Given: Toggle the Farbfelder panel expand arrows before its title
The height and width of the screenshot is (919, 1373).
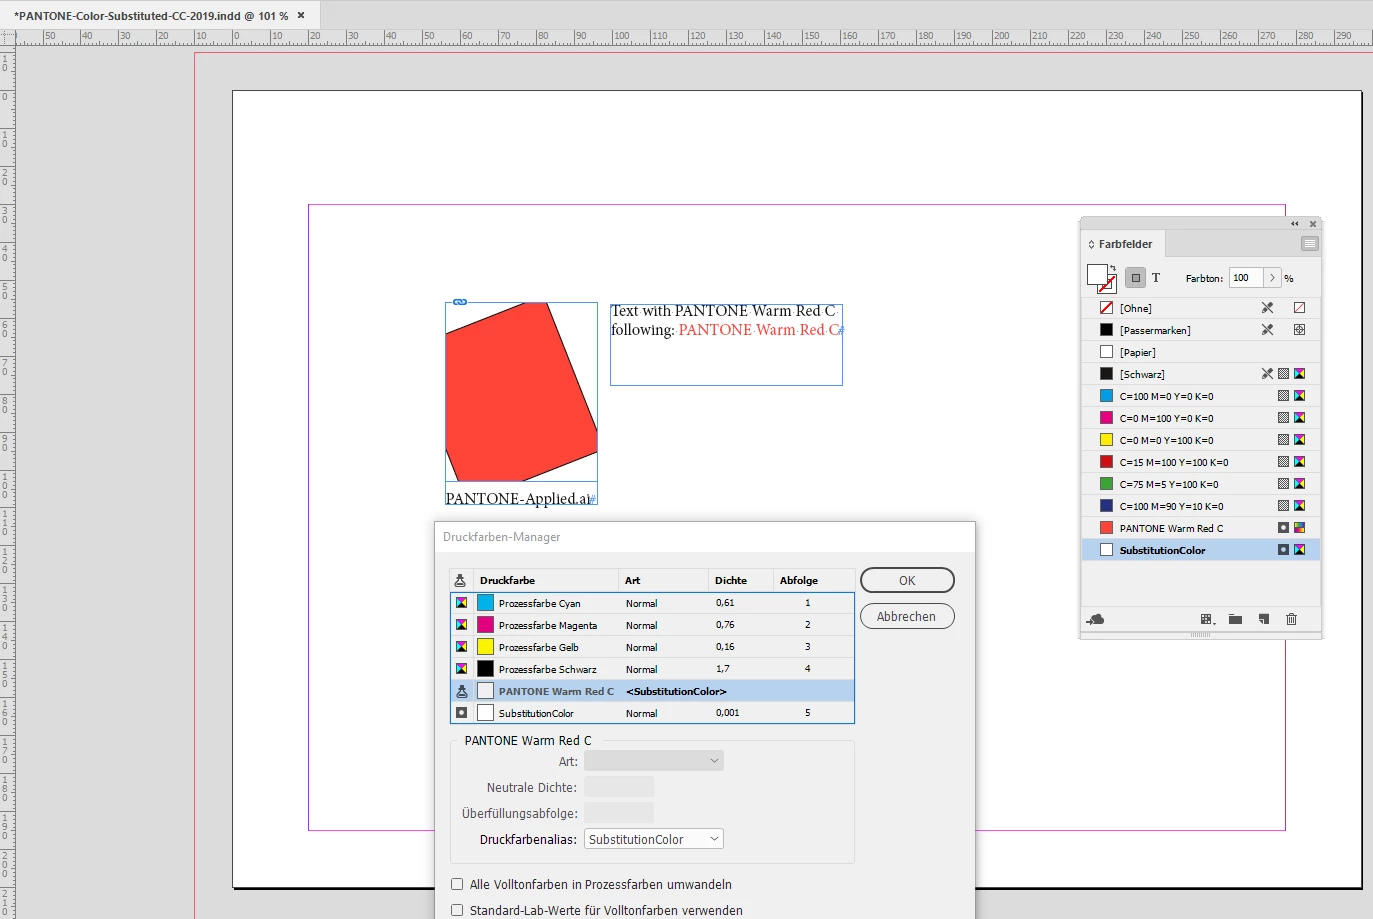Looking at the screenshot, I should pos(1091,244).
